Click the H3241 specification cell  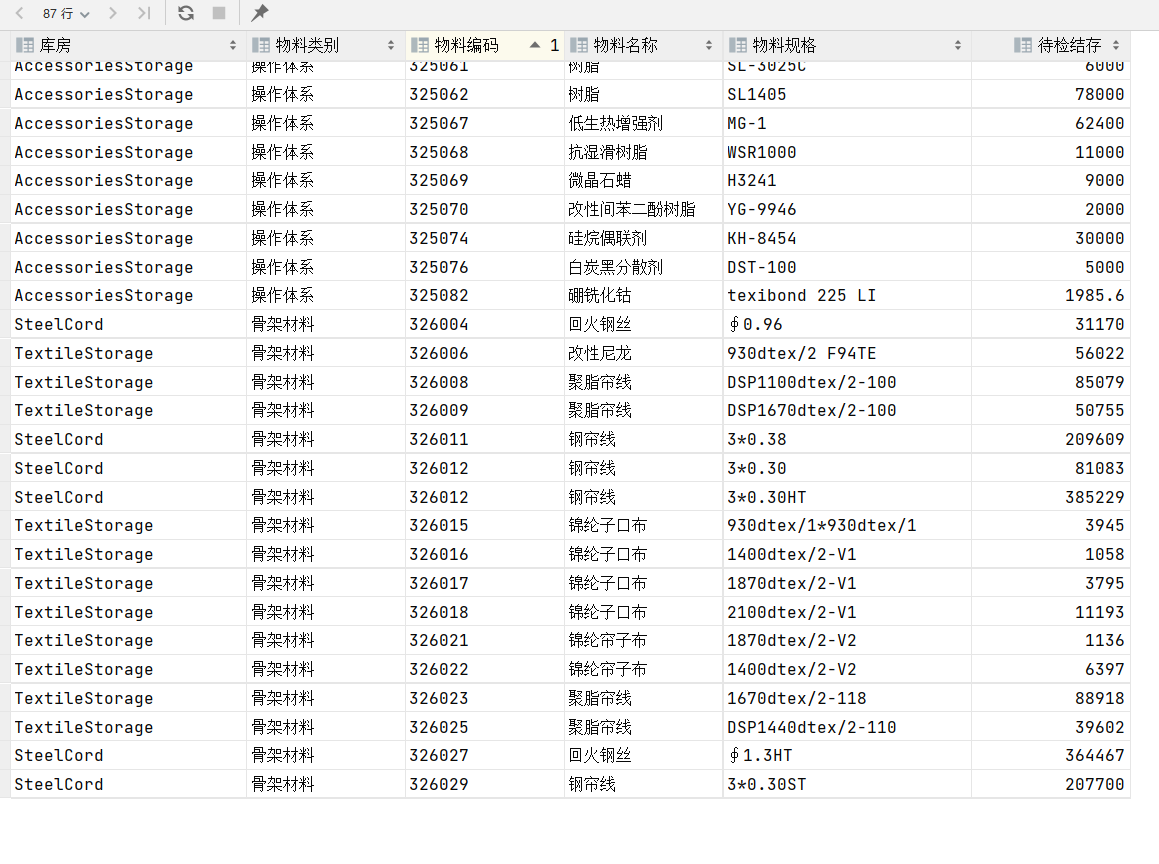point(847,180)
